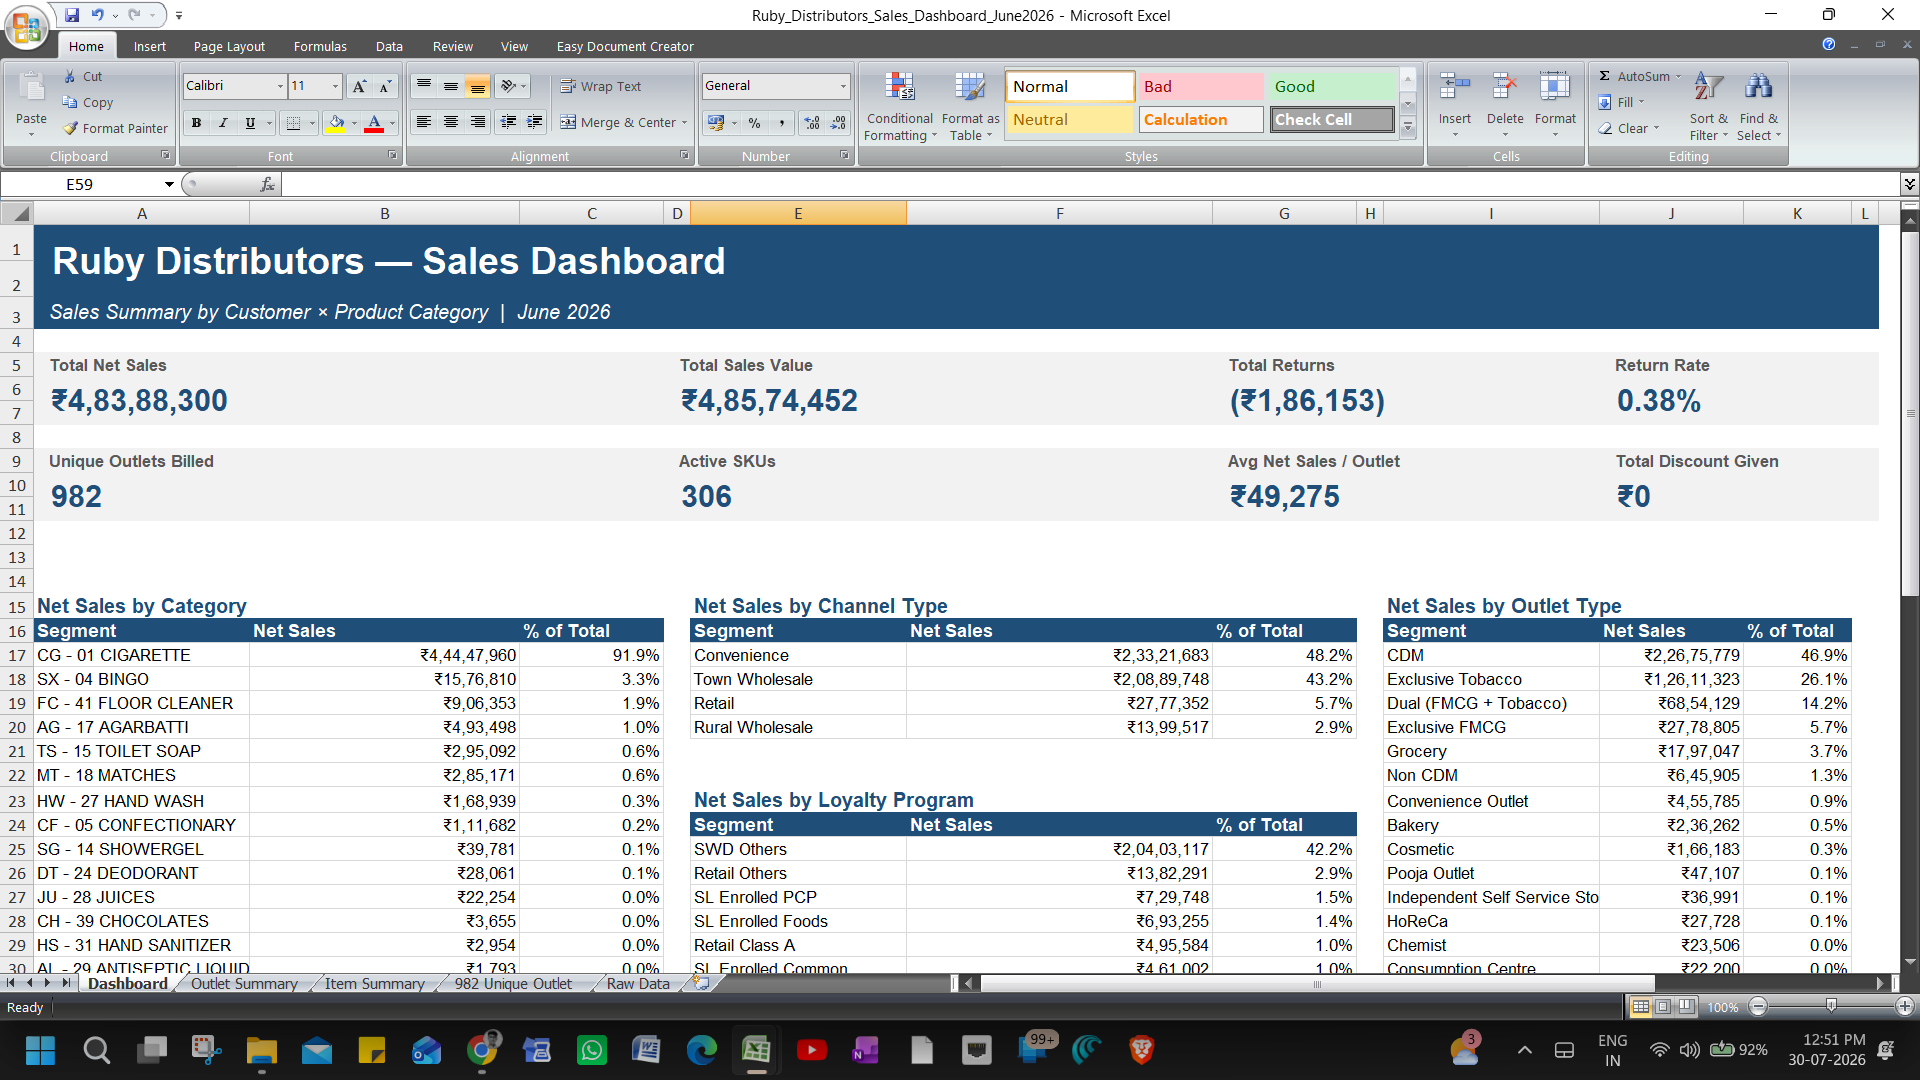This screenshot has height=1080, width=1920.
Task: Toggle center horizontal alignment
Action: coord(451,122)
